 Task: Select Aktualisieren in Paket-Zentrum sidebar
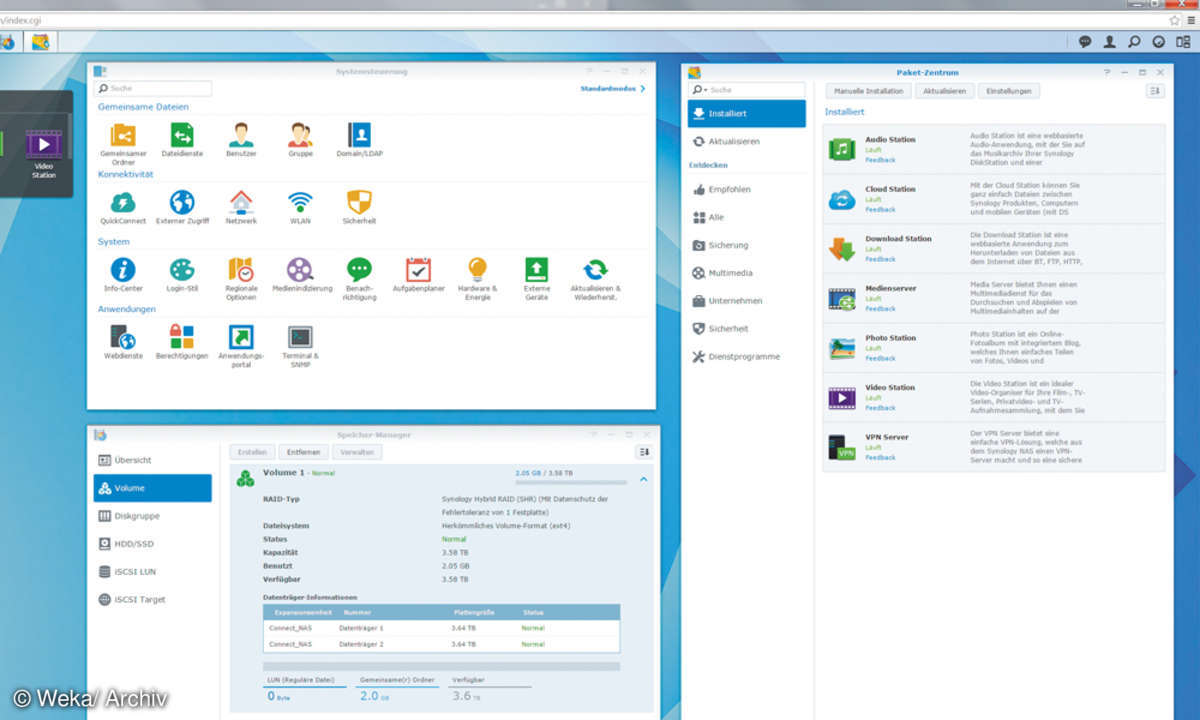747,142
